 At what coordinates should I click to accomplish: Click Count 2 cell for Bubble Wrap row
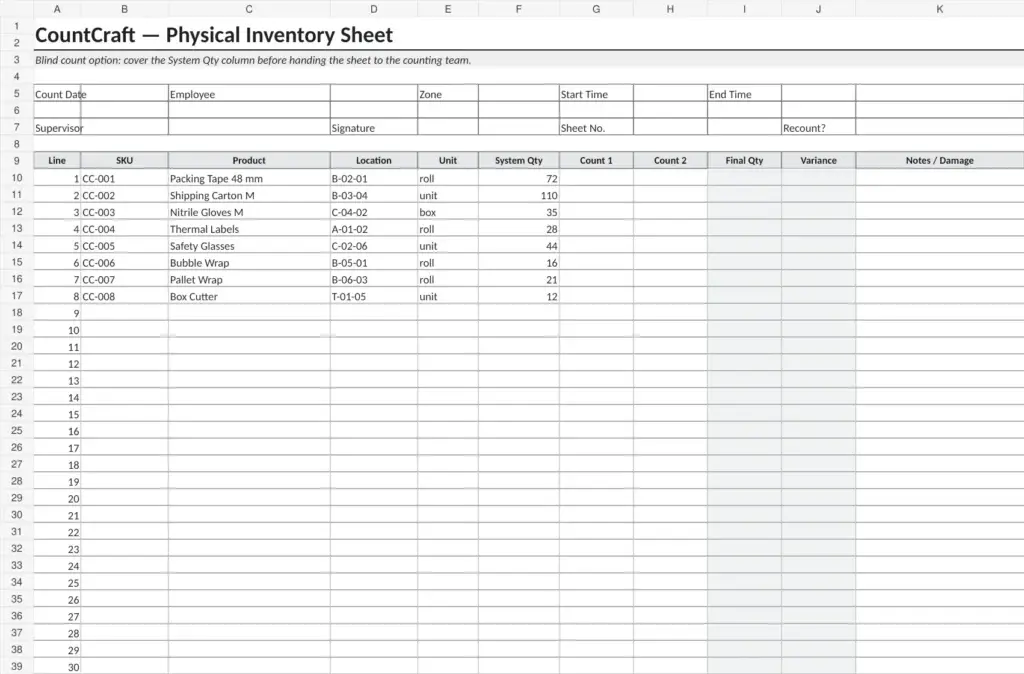coord(670,263)
